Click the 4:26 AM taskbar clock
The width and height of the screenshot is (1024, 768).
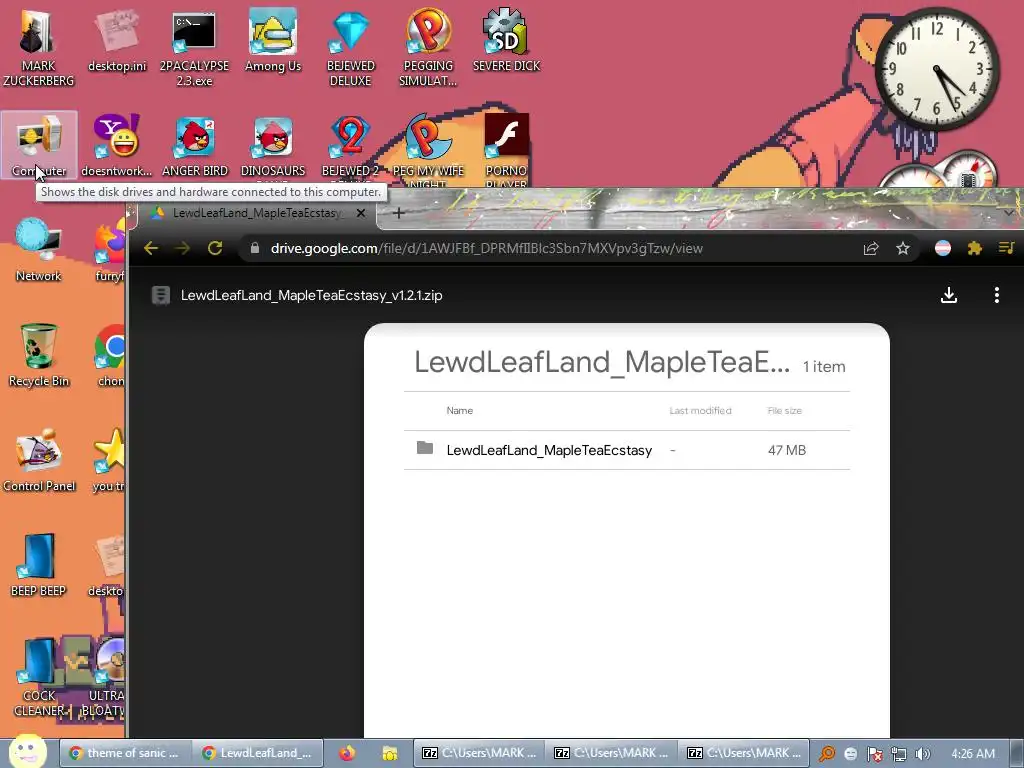pyautogui.click(x=973, y=753)
